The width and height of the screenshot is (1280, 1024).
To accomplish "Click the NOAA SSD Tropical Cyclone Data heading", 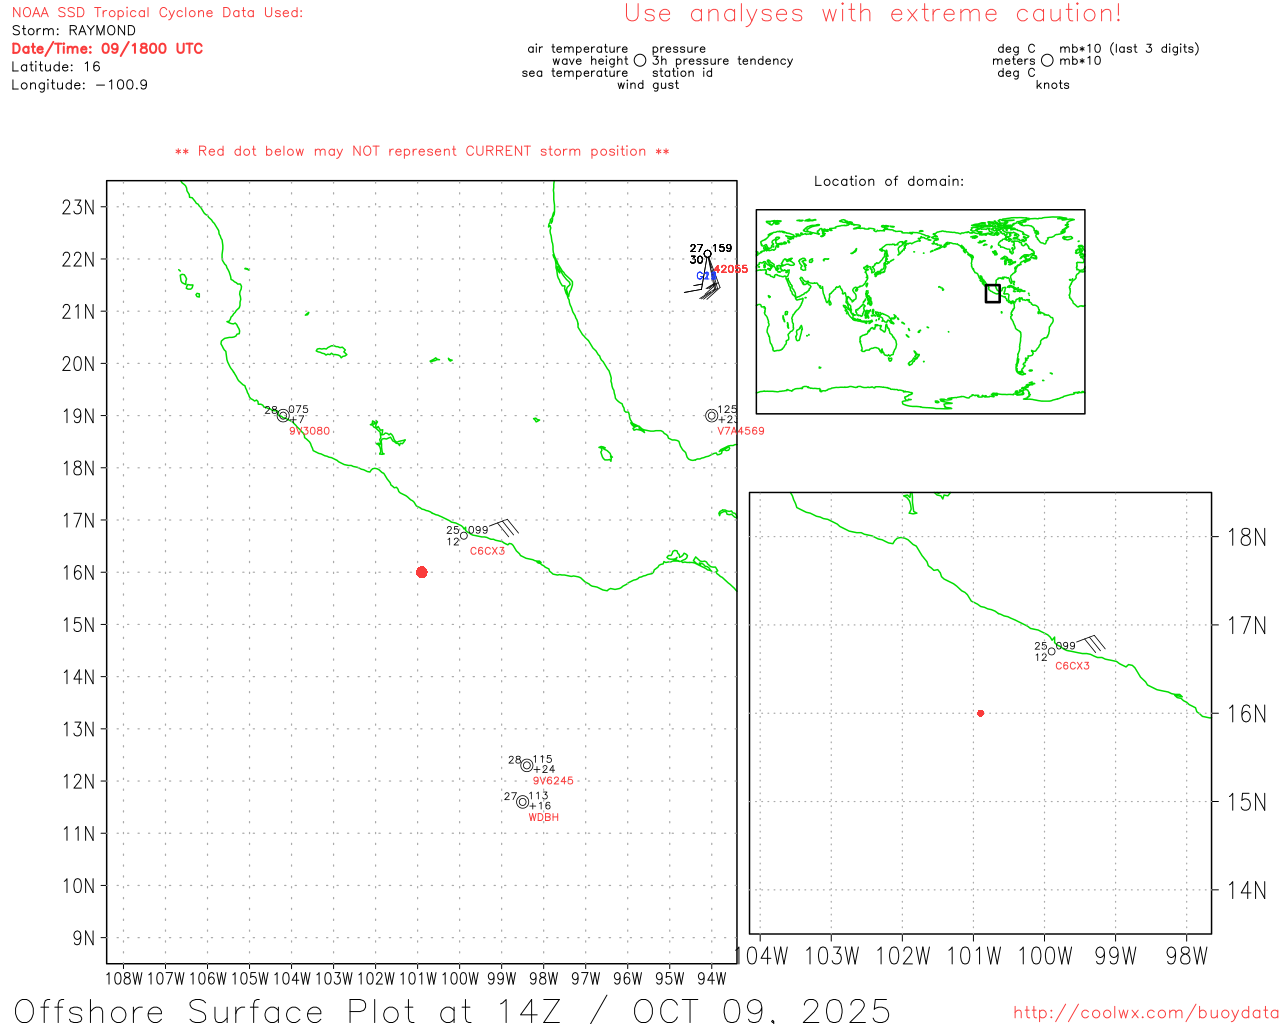I will click(x=157, y=13).
